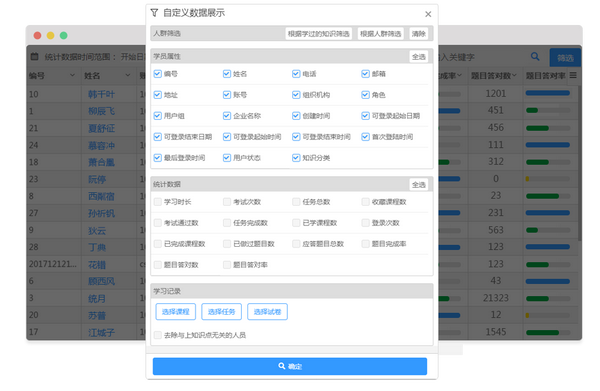
Task: Open the 题目答对数 column header dropdown
Action: click(x=514, y=75)
